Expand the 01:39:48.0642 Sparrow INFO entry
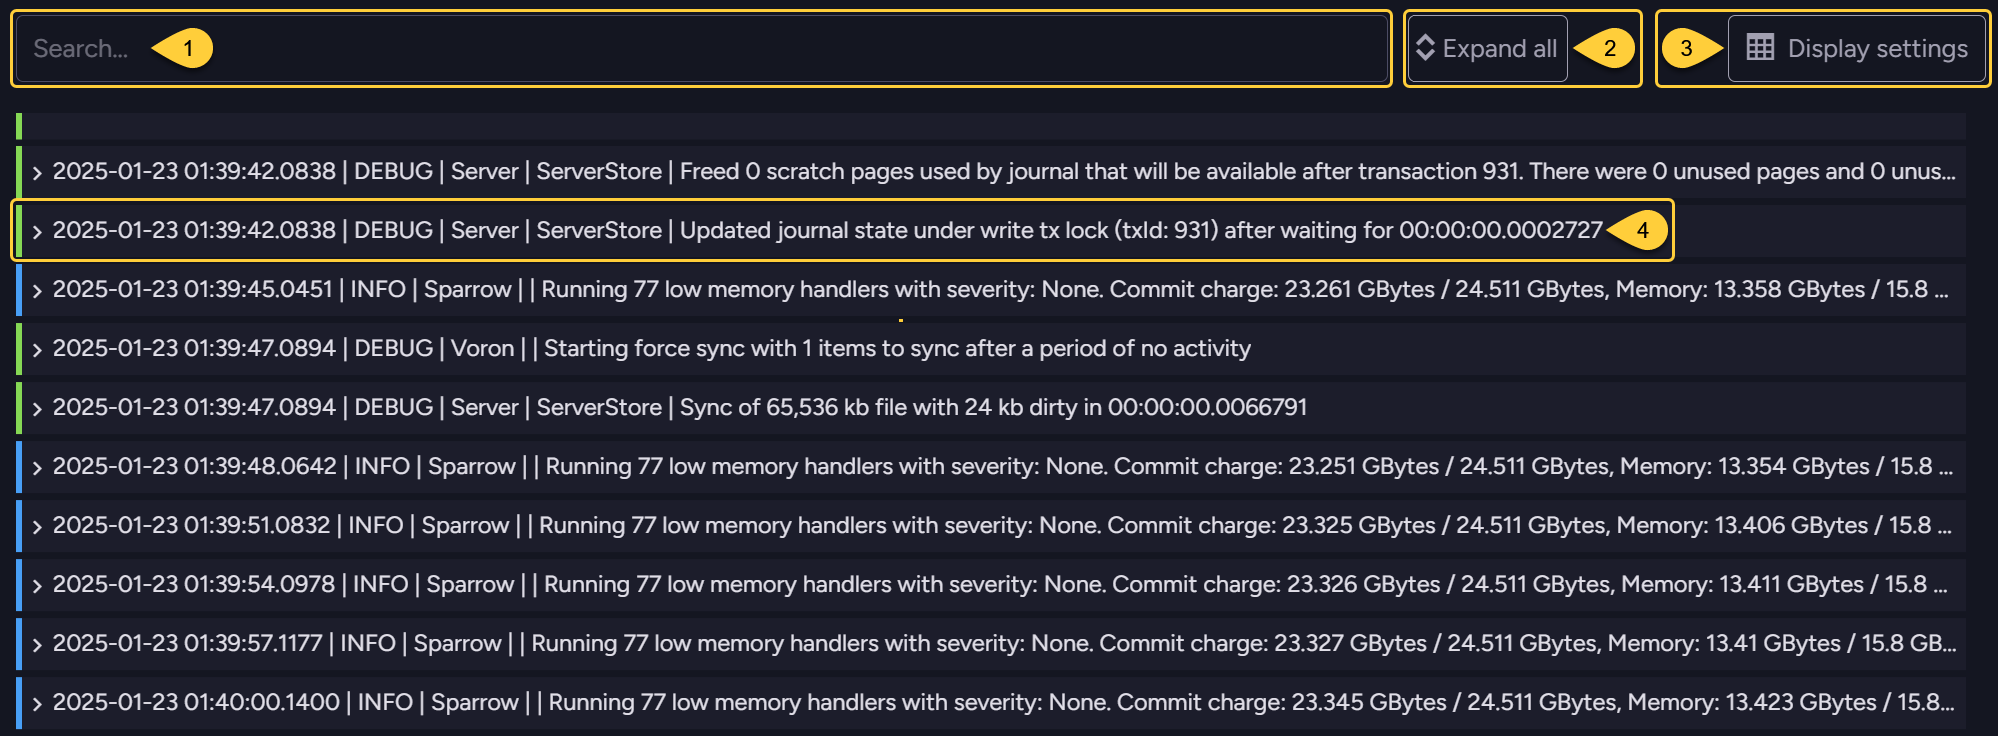Image resolution: width=1998 pixels, height=736 pixels. (x=37, y=467)
